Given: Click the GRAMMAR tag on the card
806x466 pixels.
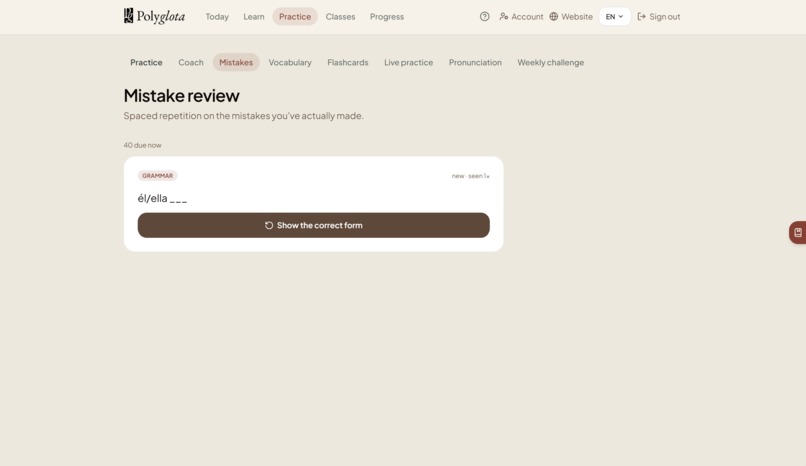Looking at the screenshot, I should 157,176.
